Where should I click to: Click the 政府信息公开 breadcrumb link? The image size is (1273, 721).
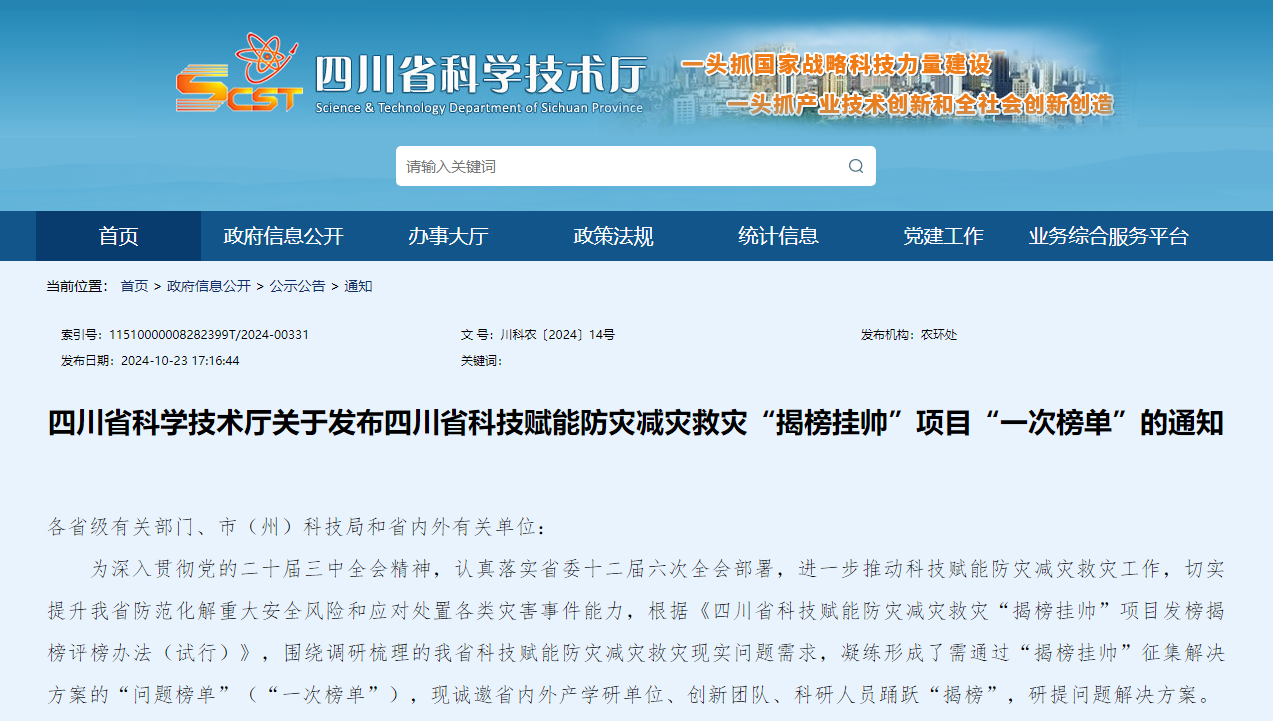[x=209, y=286]
